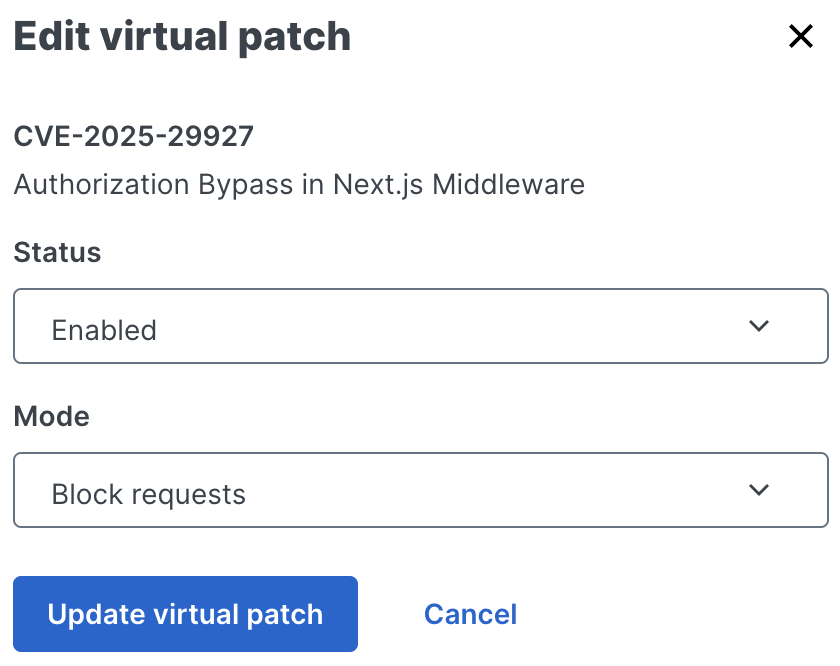
Task: Dismiss the Edit virtual patch dialog via X
Action: [801, 36]
